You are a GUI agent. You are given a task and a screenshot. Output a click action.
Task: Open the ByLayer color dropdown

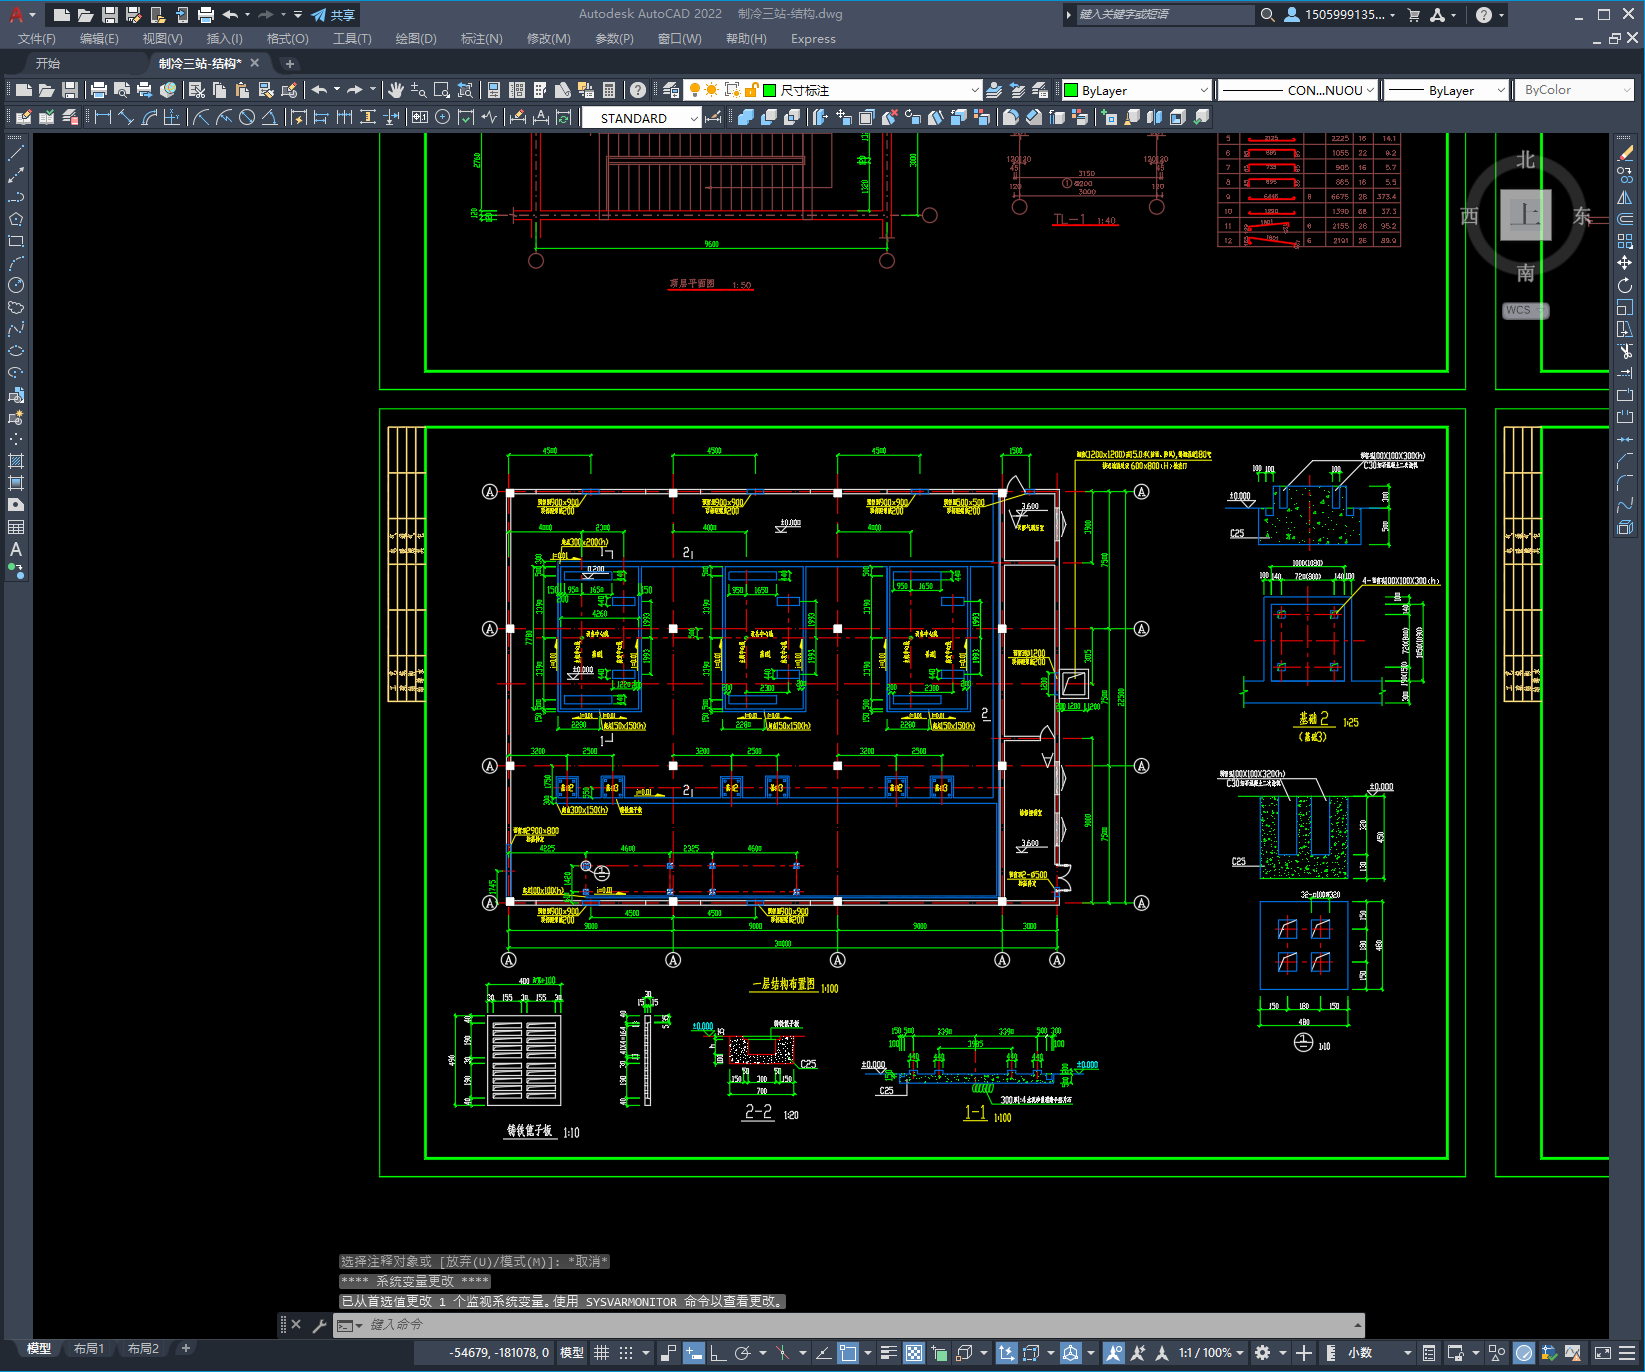[1136, 90]
